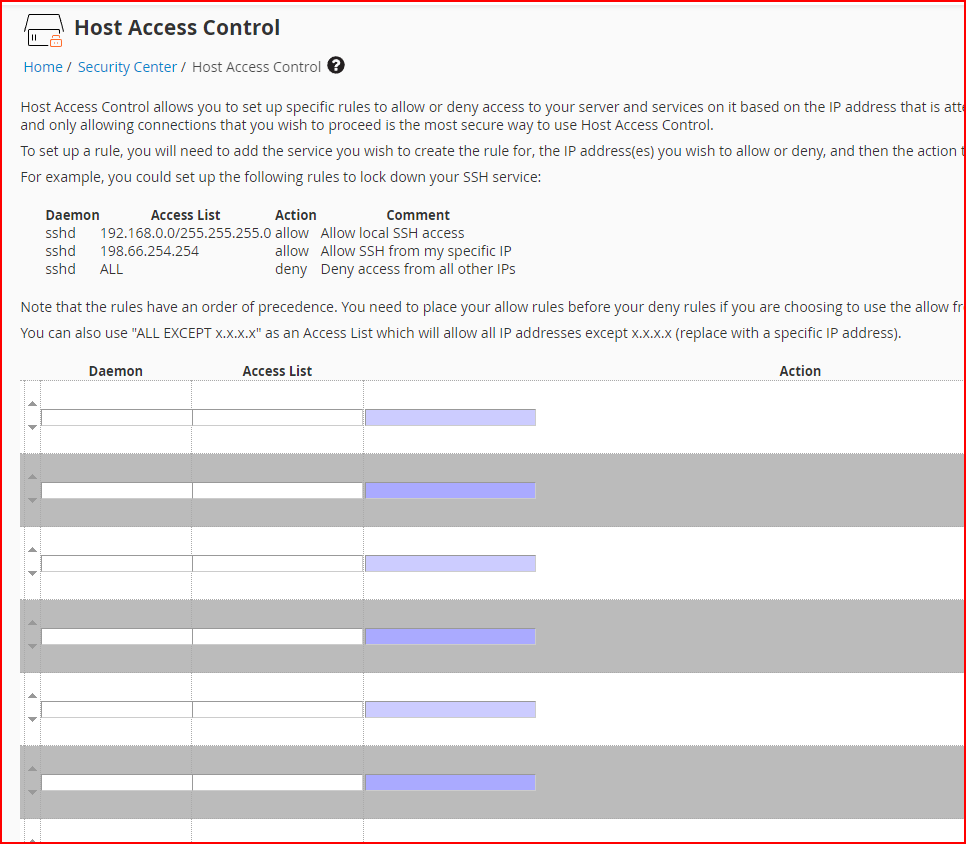Click the 'Host Access Control' page title

(177, 28)
